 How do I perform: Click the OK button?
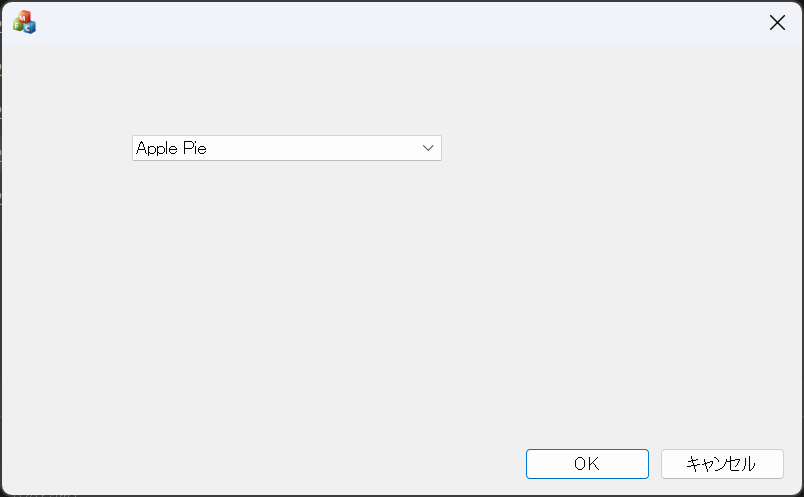click(x=587, y=464)
